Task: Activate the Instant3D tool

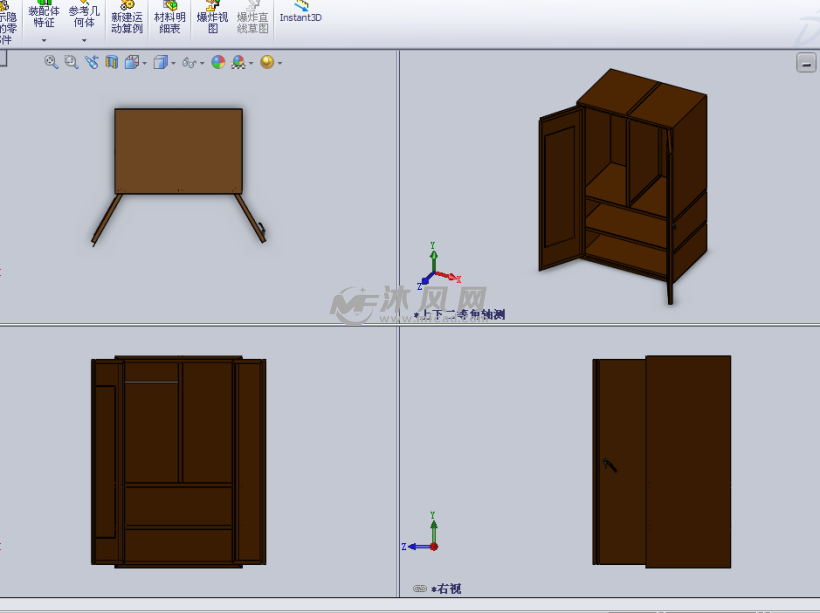Action: 300,14
